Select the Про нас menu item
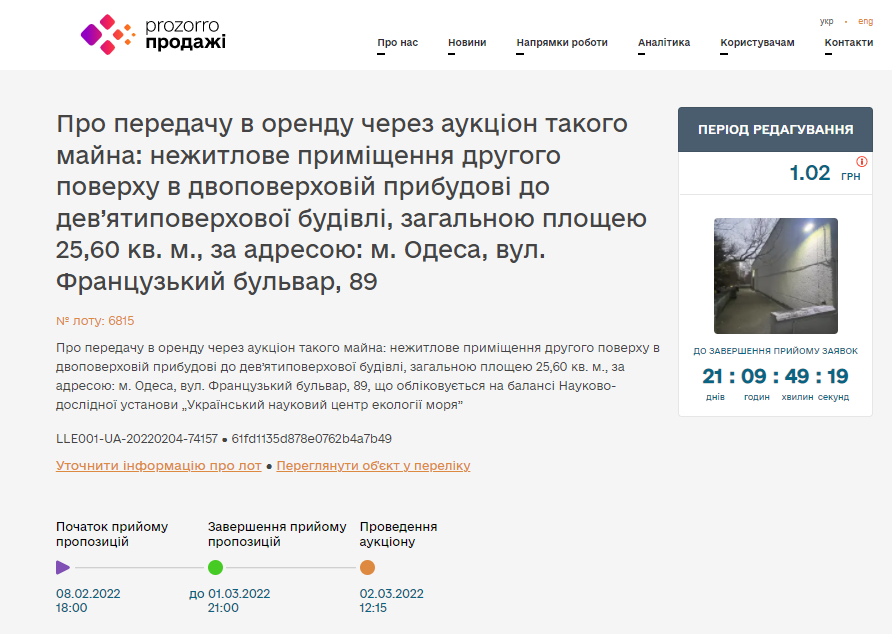892x634 pixels. [399, 42]
